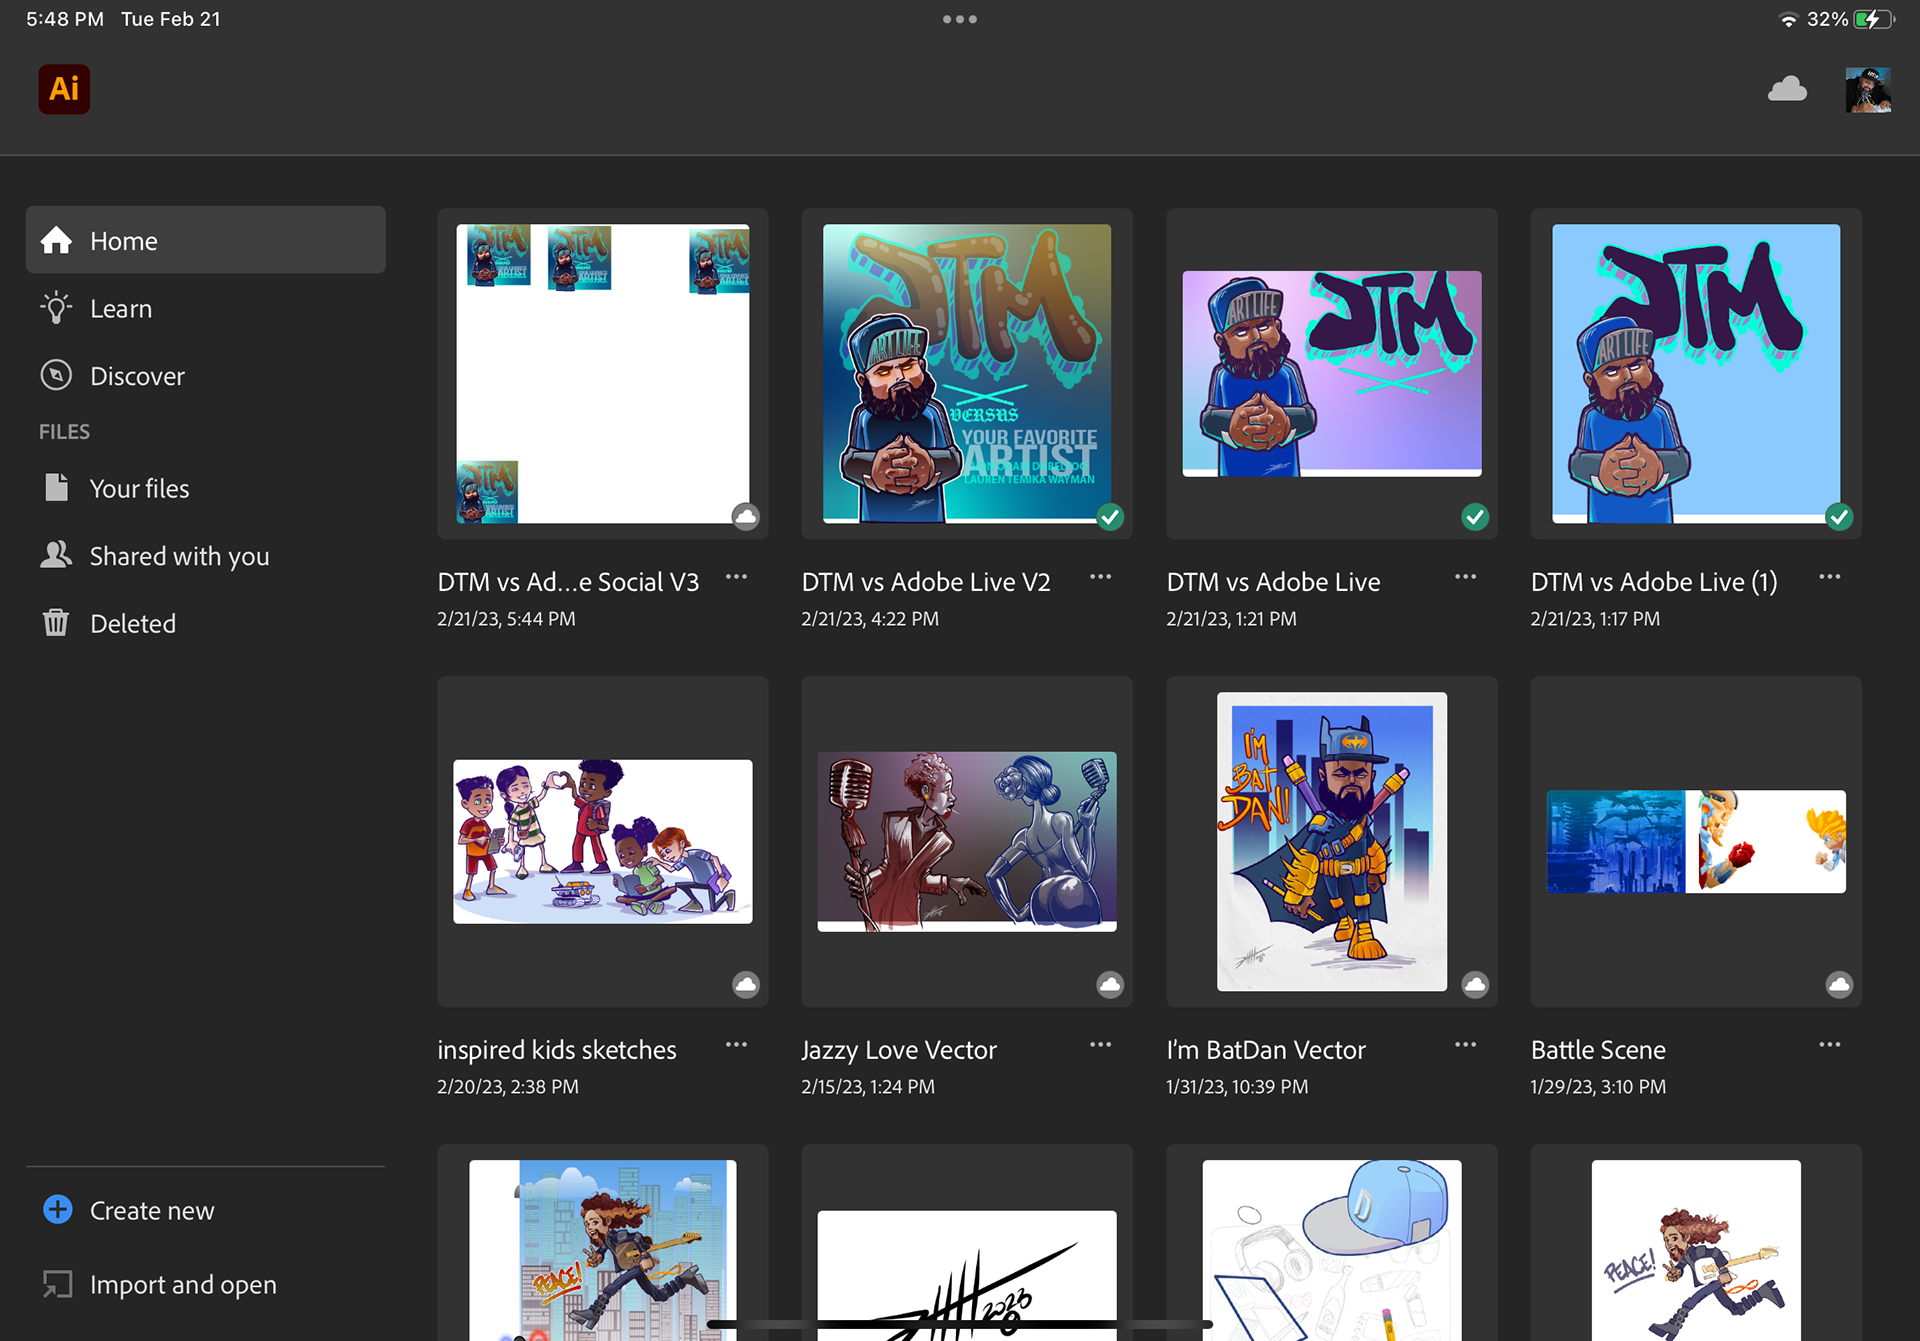
Task: Click Import and open
Action: (x=159, y=1284)
